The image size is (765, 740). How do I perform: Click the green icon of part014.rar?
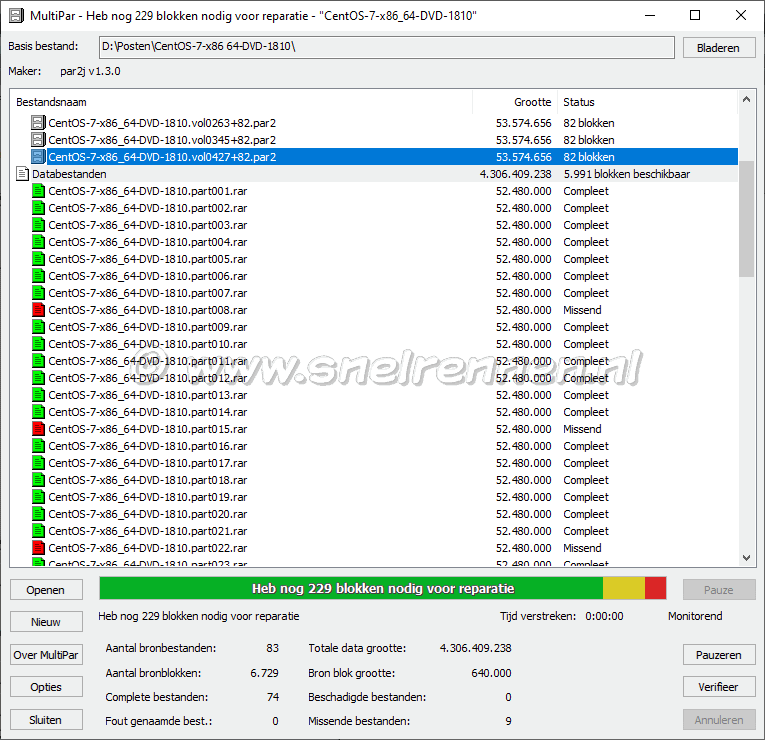coord(38,412)
